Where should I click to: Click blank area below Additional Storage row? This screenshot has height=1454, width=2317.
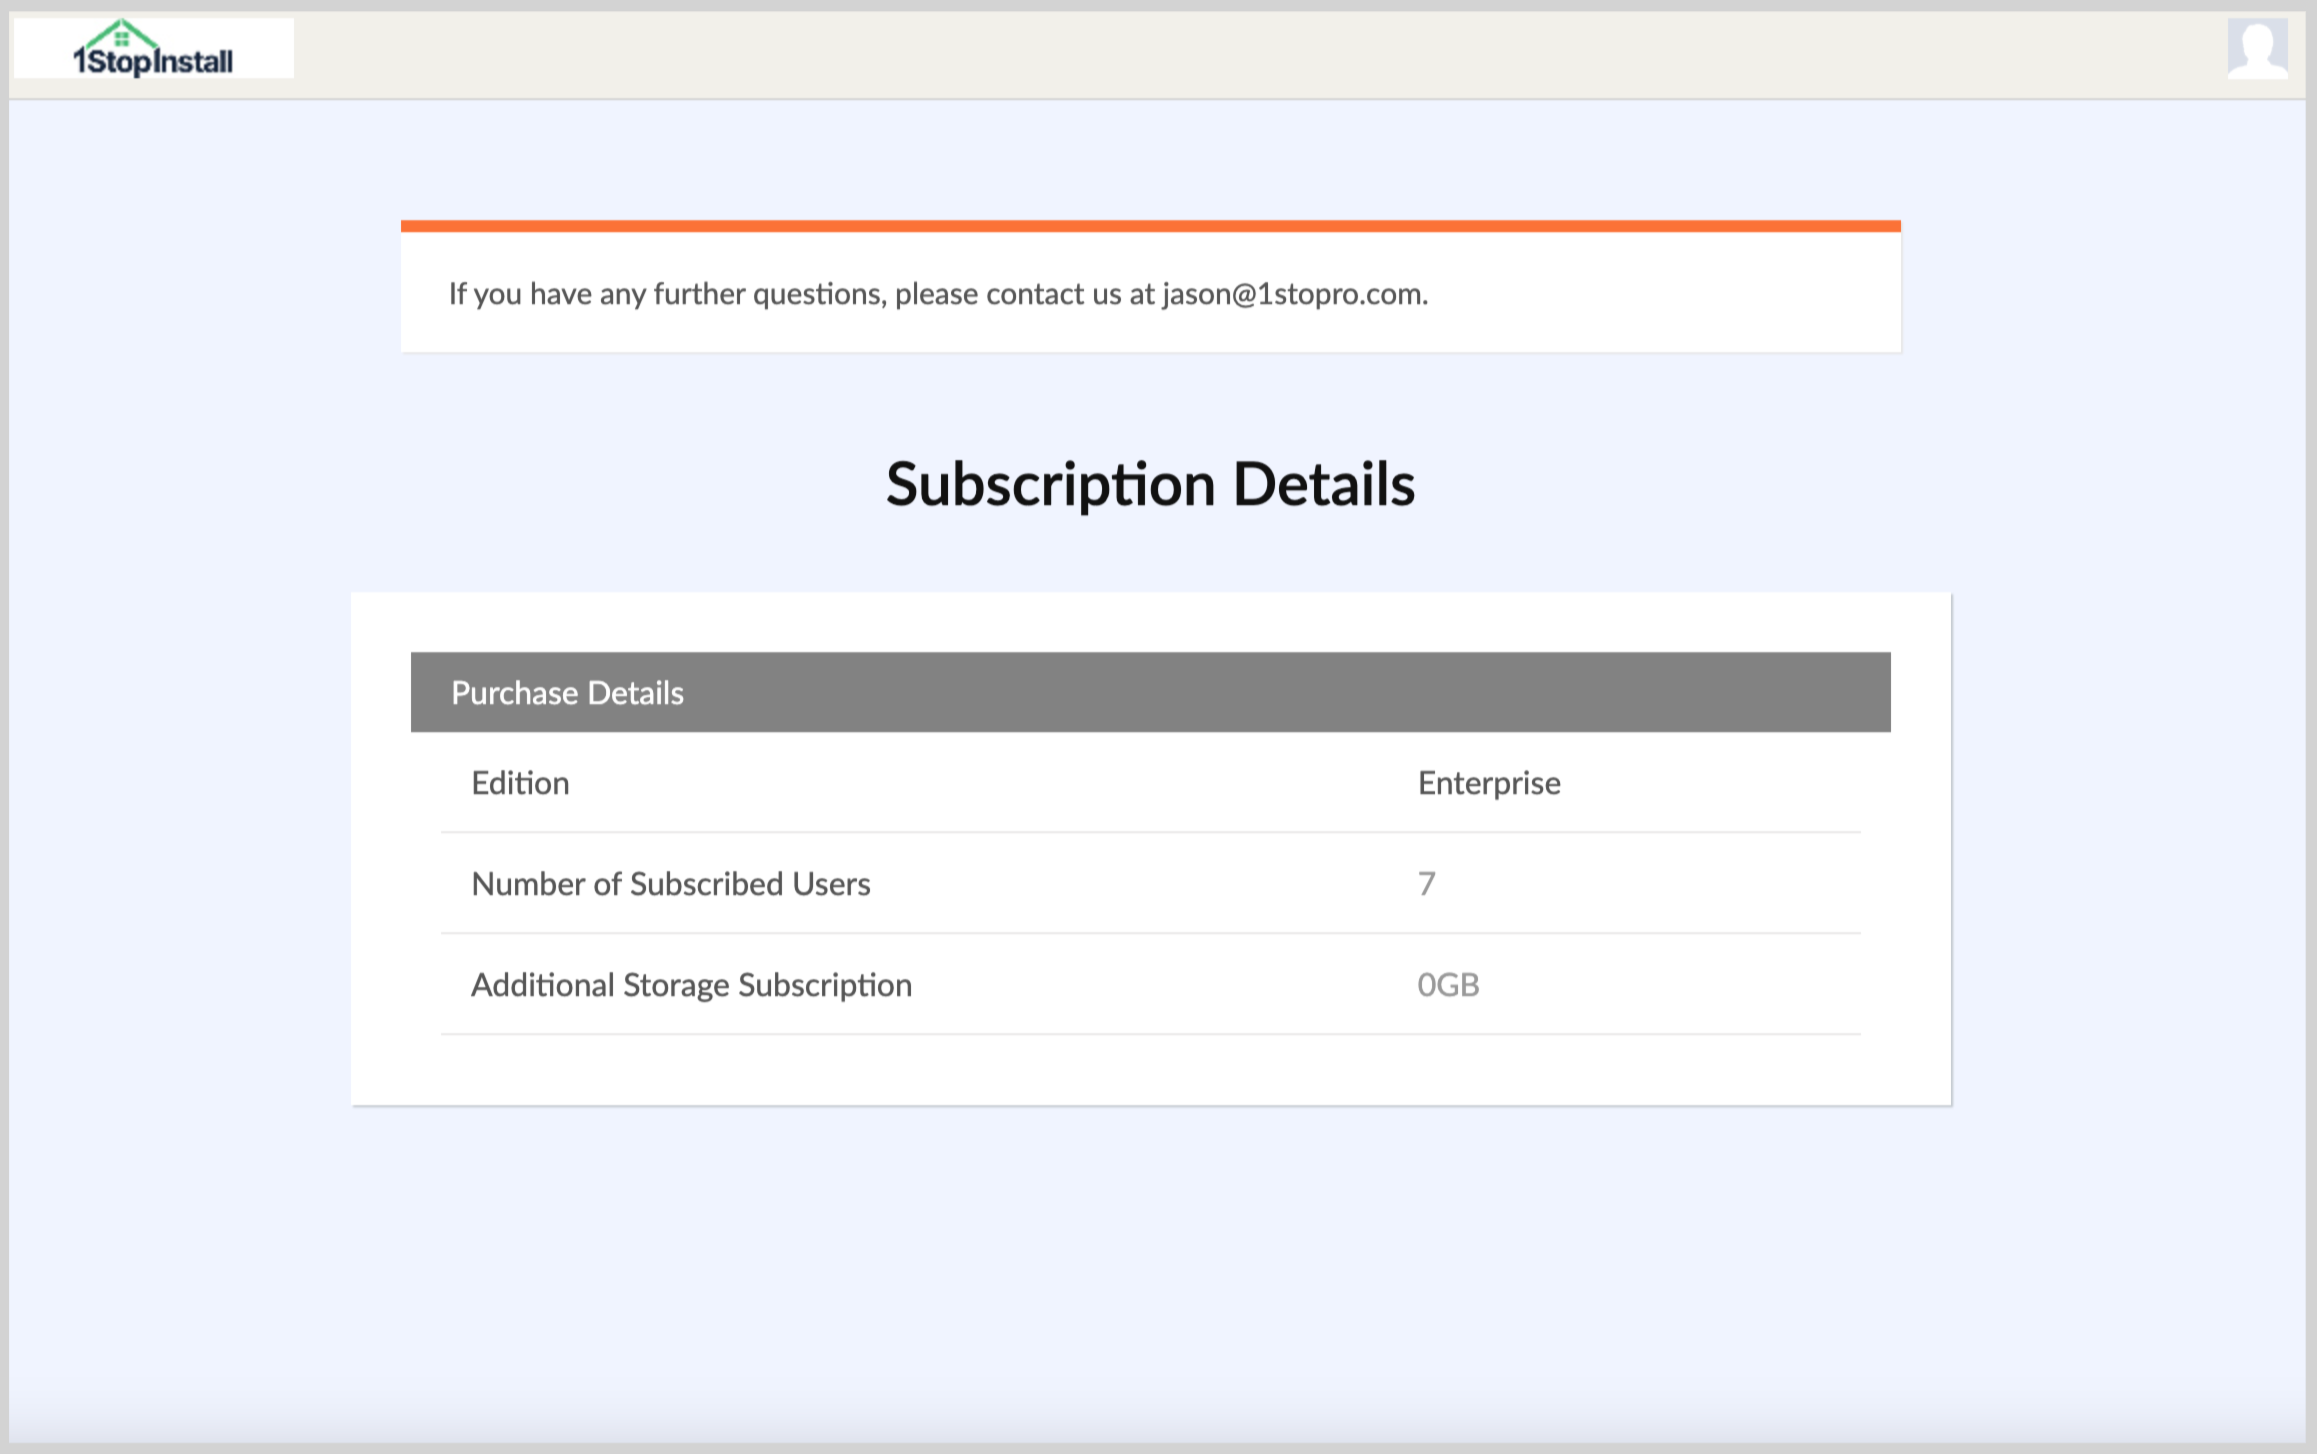[x=1150, y=1070]
